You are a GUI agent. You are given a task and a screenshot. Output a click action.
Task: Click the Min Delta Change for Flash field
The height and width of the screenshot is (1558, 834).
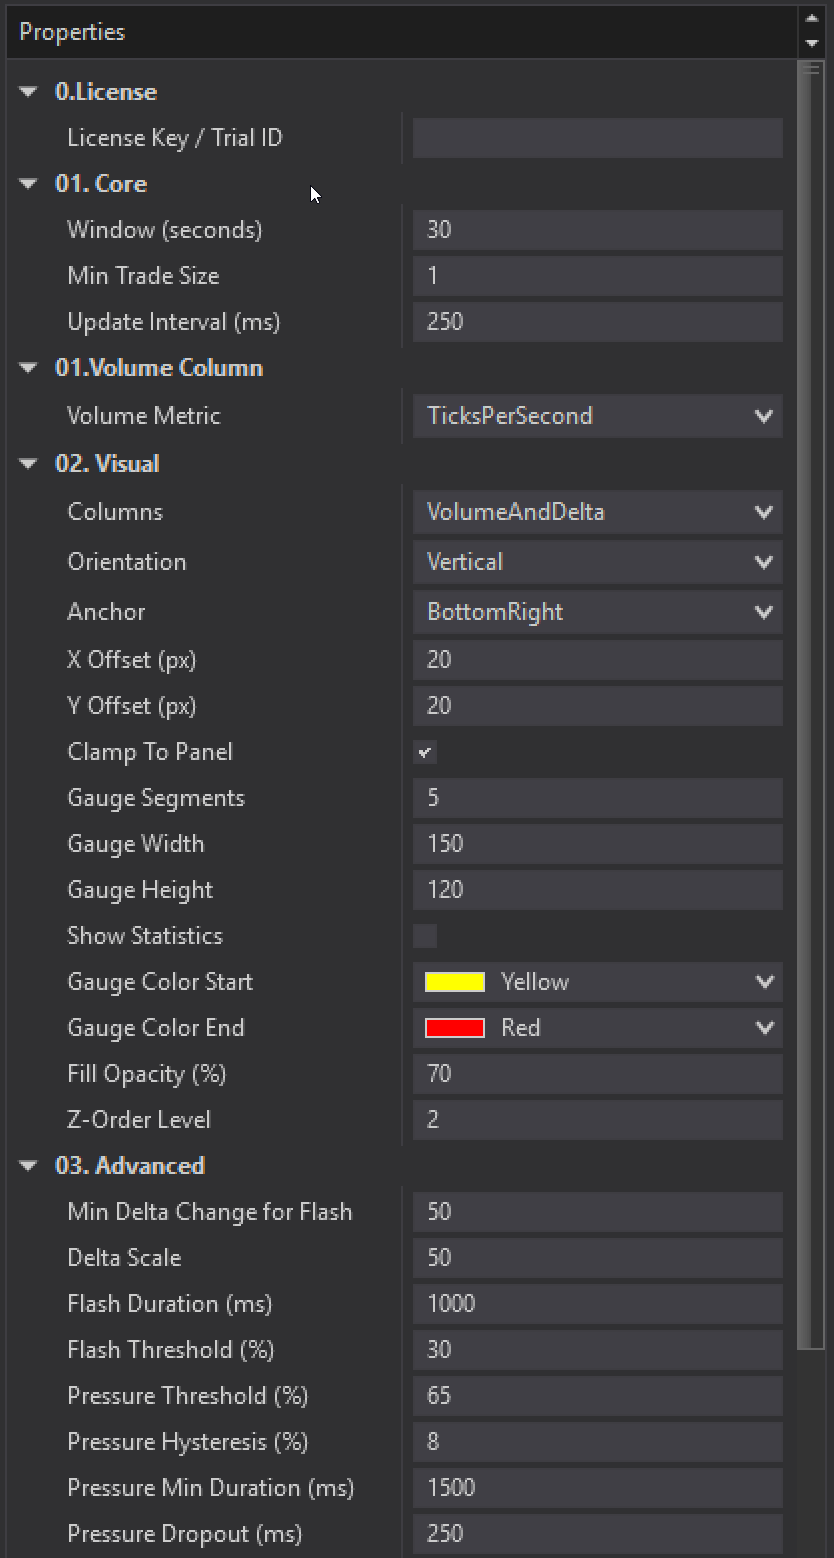point(597,1212)
